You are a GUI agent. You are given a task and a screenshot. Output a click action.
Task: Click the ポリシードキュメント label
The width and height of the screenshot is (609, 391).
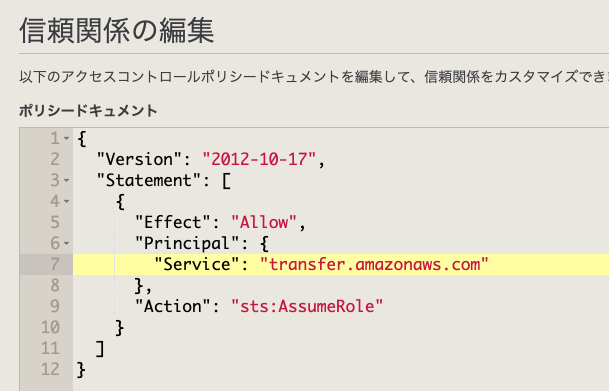click(x=88, y=111)
